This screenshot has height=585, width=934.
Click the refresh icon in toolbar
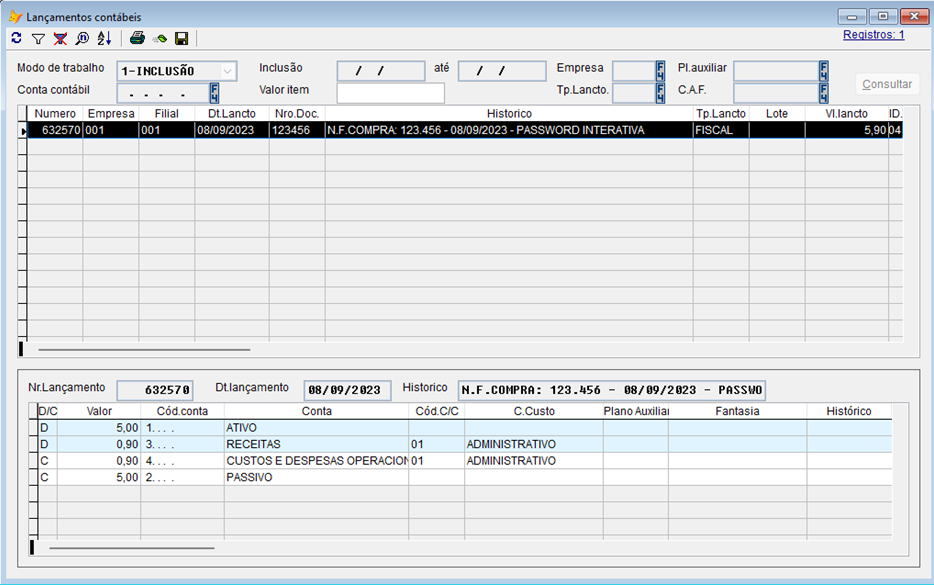(x=16, y=38)
